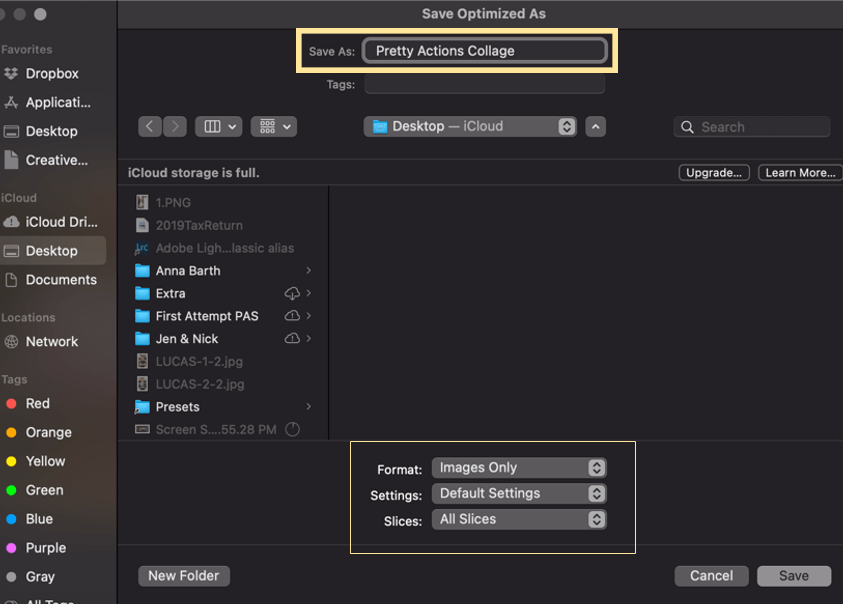The width and height of the screenshot is (843, 604).
Task: Select iCloud Drive in the sidebar
Action: point(57,222)
